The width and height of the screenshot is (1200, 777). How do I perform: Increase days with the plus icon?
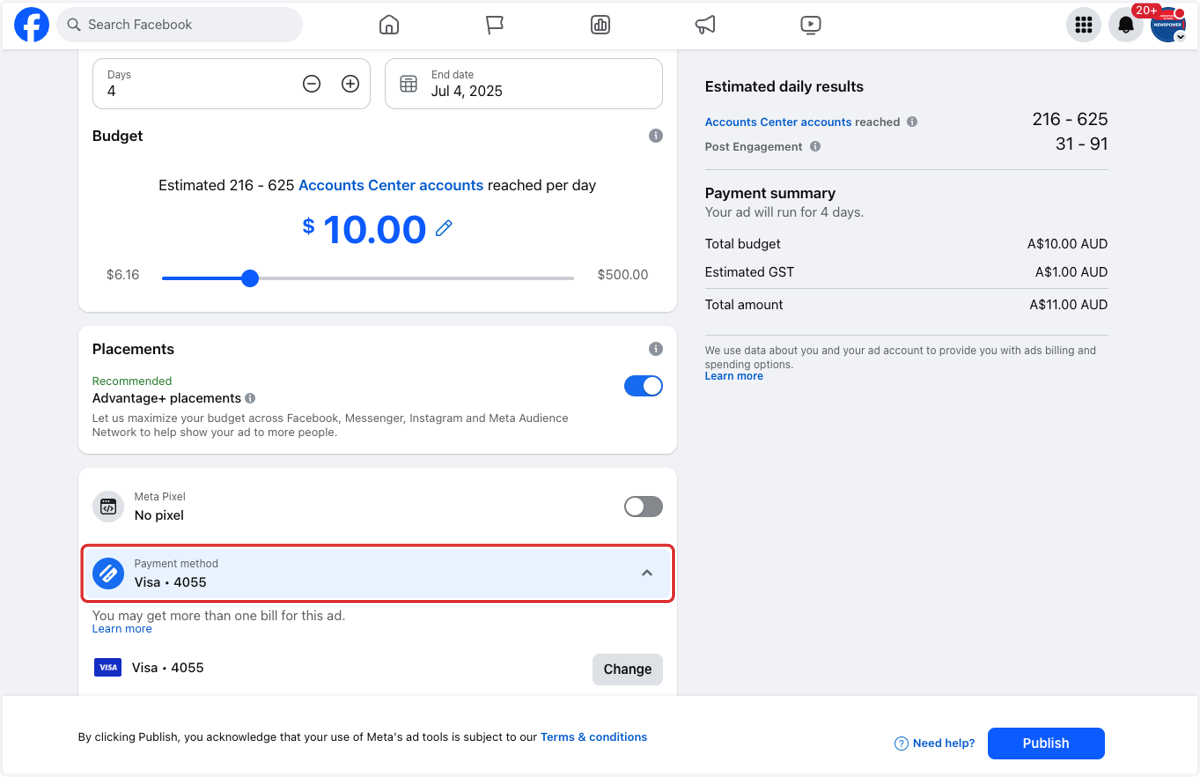click(x=350, y=84)
